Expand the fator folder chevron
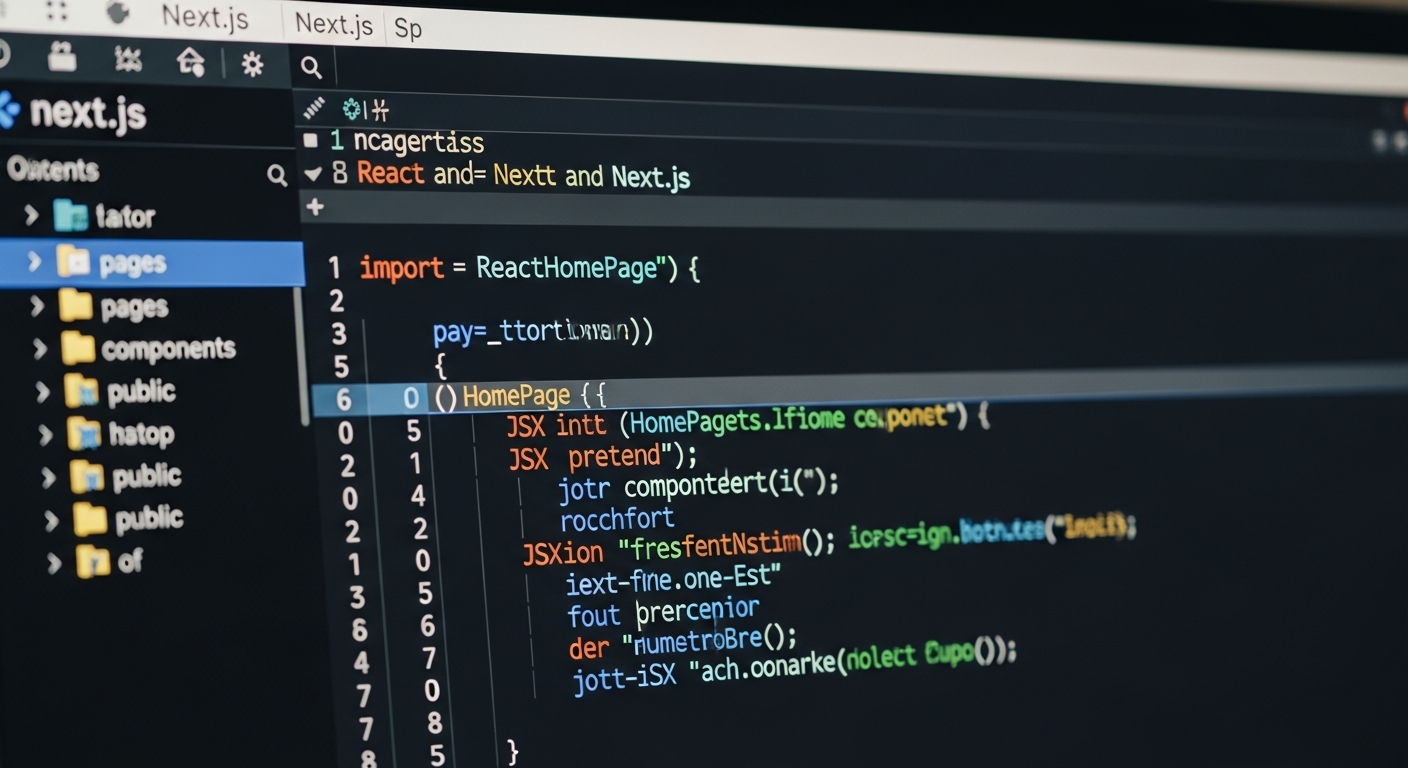 (x=31, y=215)
